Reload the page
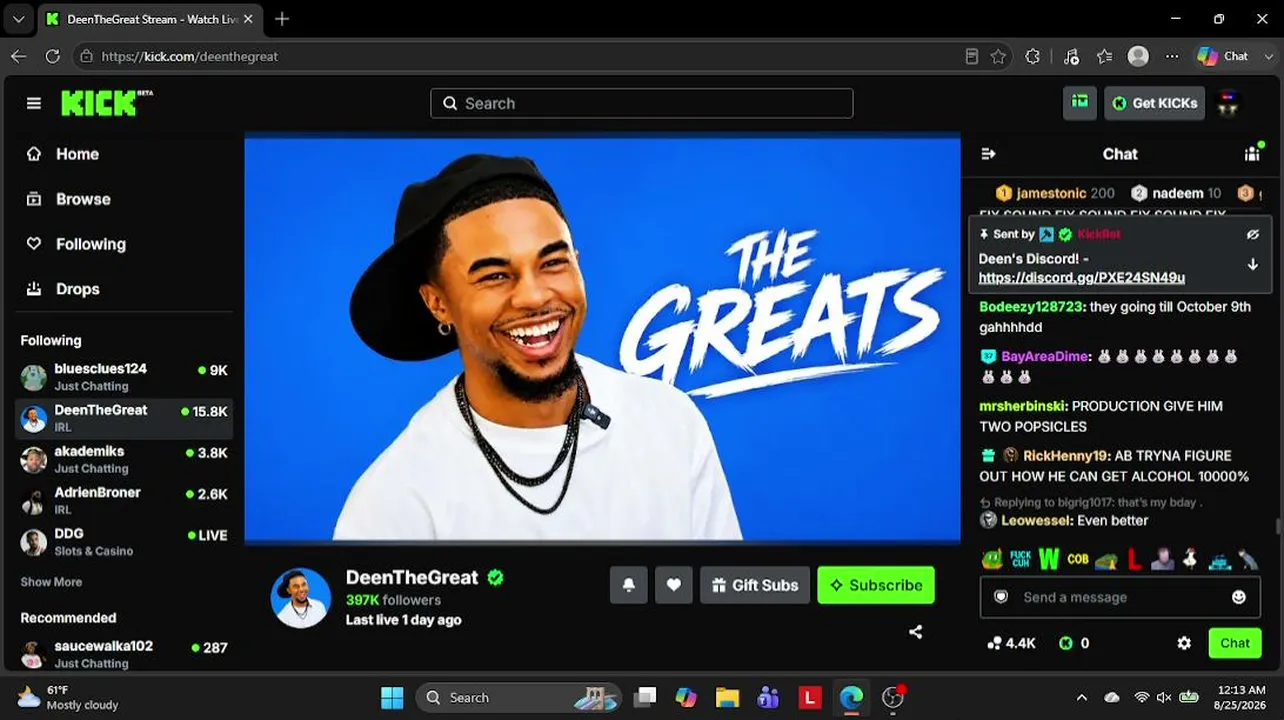The height and width of the screenshot is (720, 1284). click(53, 56)
